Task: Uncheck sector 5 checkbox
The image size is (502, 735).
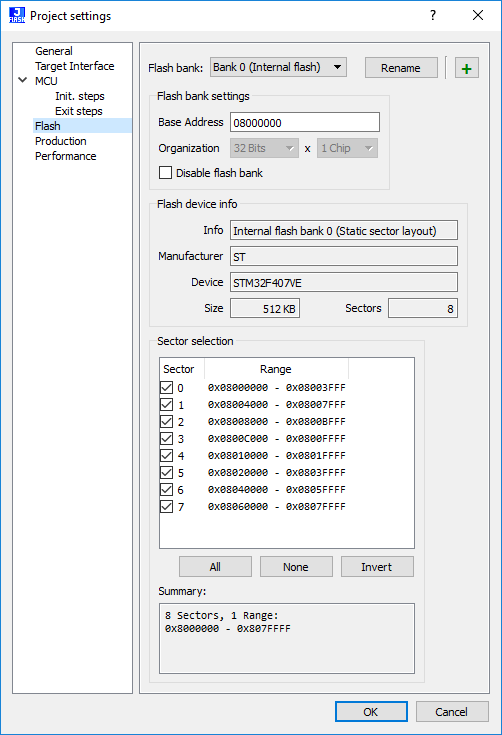Action: (x=166, y=472)
